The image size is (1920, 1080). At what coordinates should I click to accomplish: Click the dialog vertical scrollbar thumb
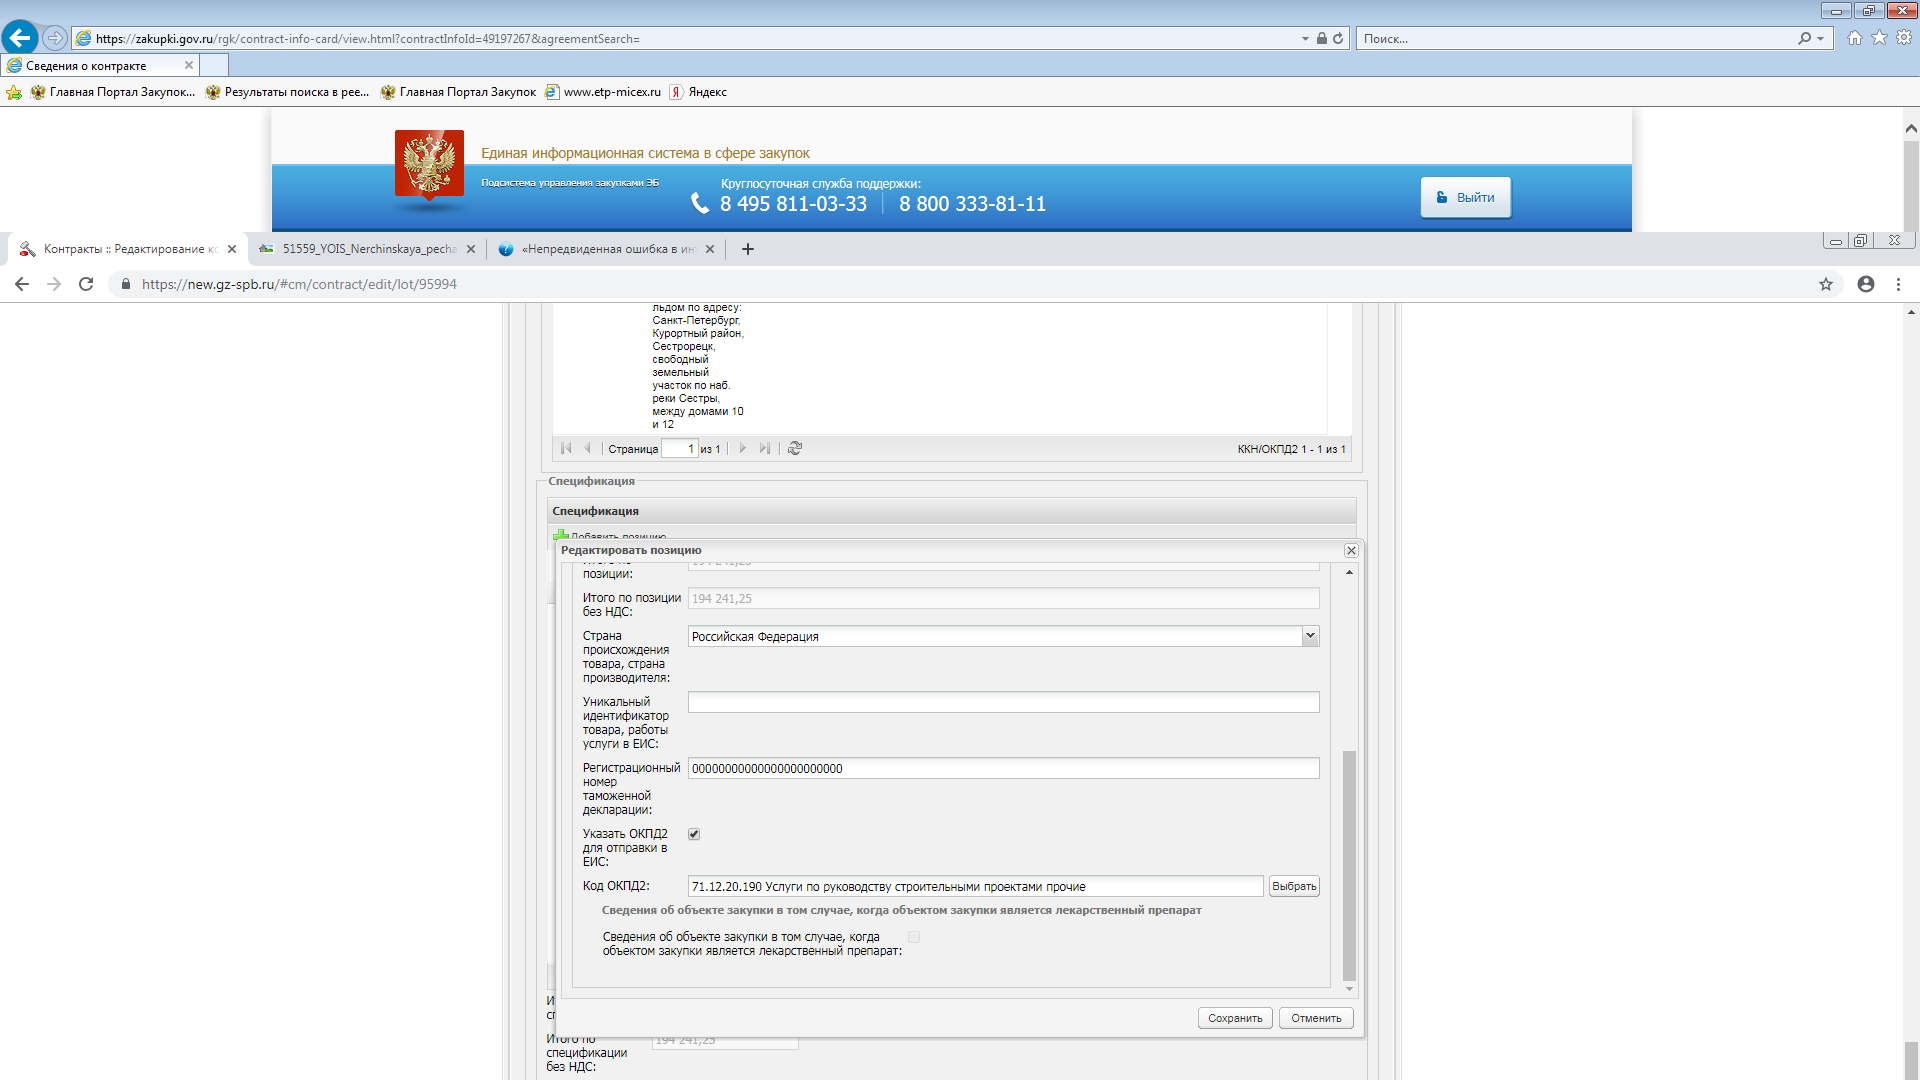[x=1349, y=865]
